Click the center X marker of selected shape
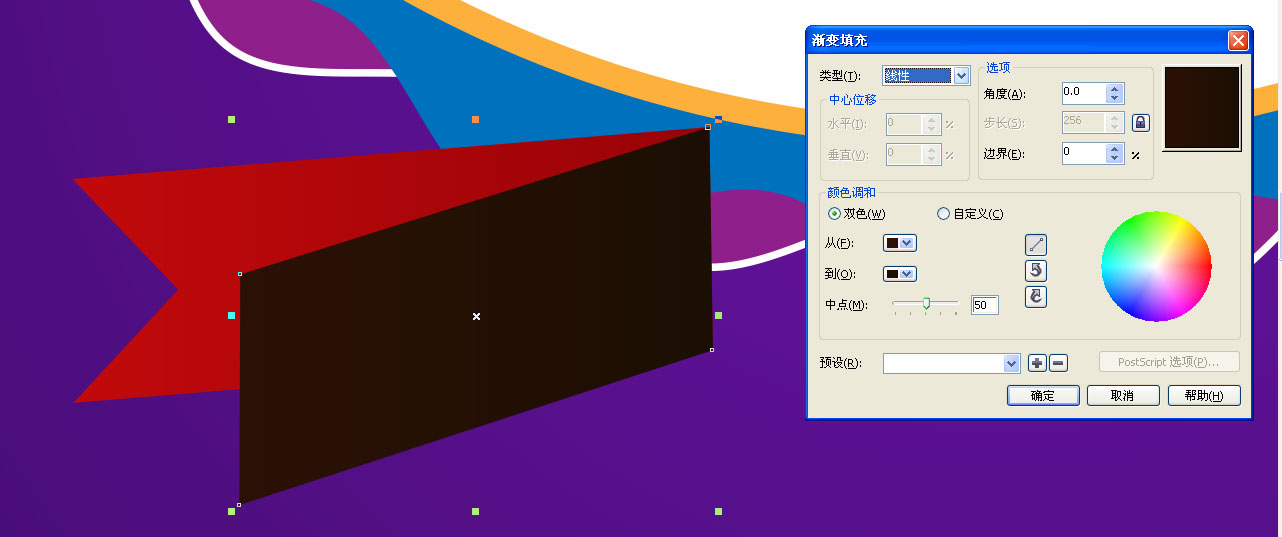The width and height of the screenshot is (1282, 537). tap(476, 316)
